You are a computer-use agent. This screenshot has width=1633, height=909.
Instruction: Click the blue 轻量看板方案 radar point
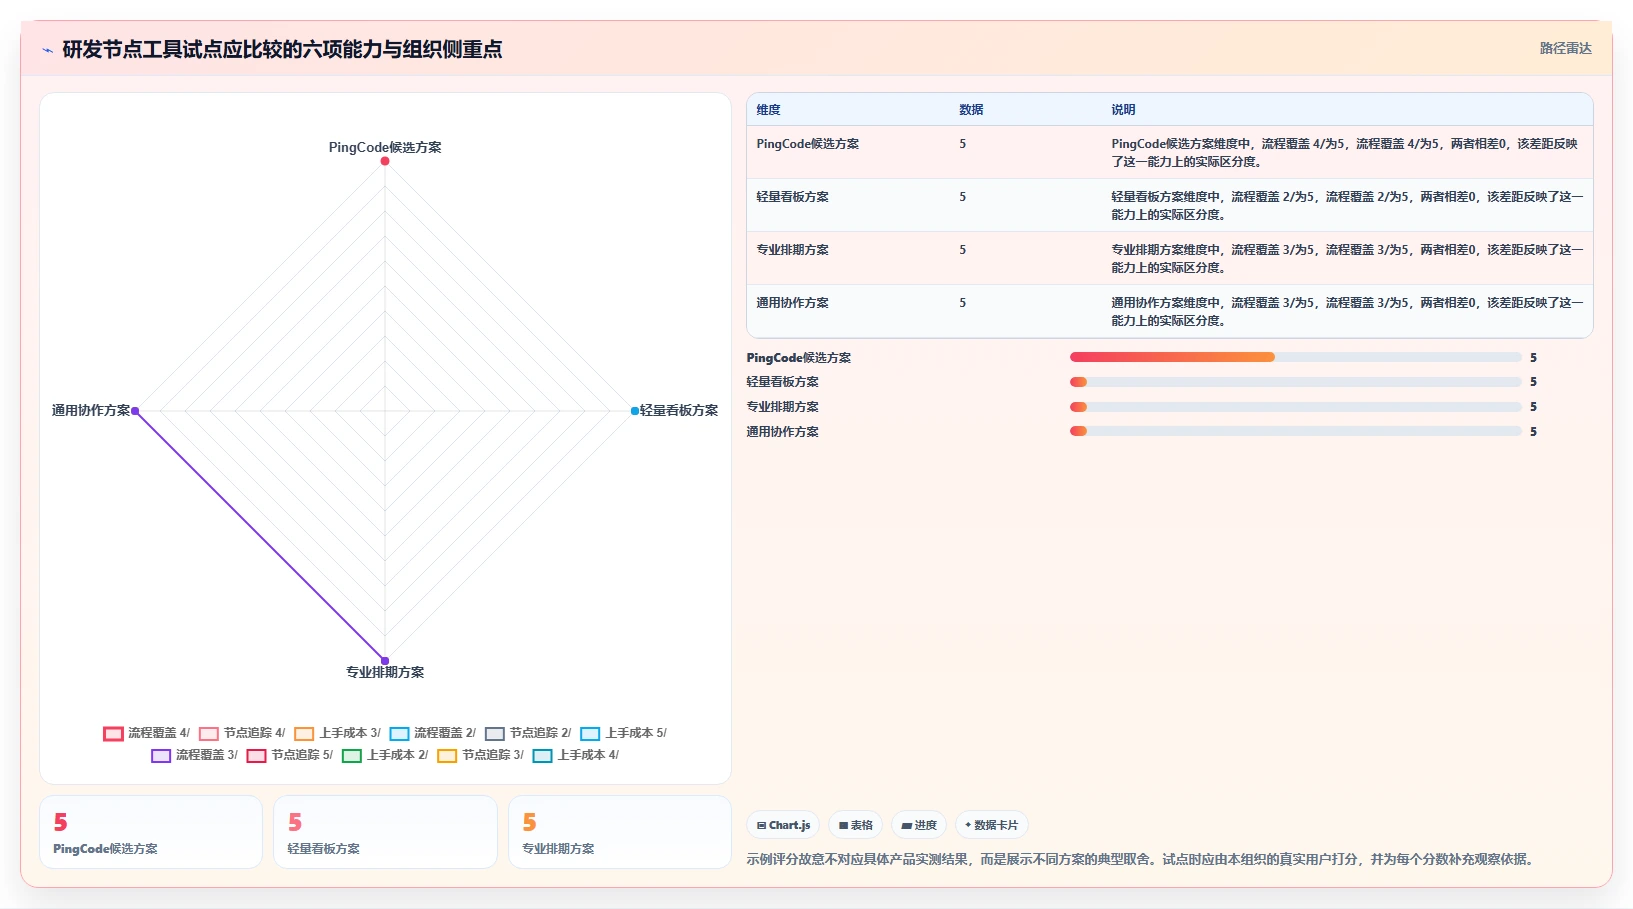(x=635, y=411)
